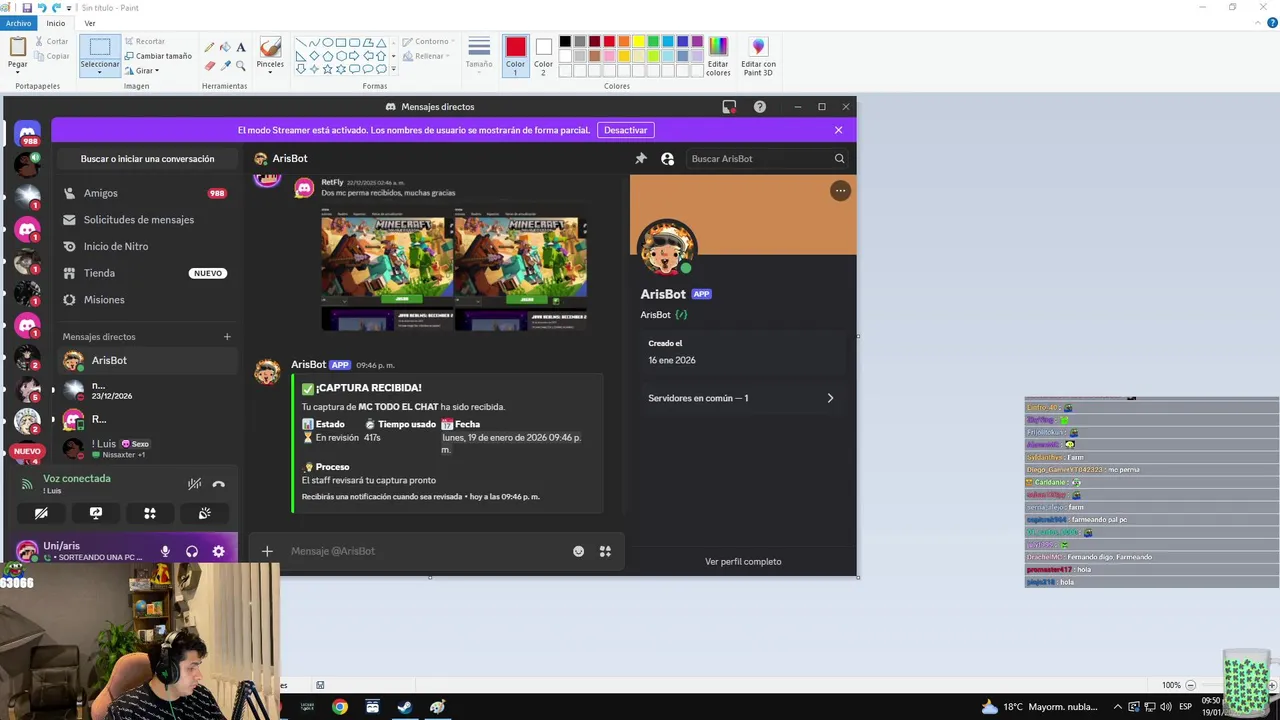Create a new direct message plus icon
1280x720 pixels.
(227, 337)
